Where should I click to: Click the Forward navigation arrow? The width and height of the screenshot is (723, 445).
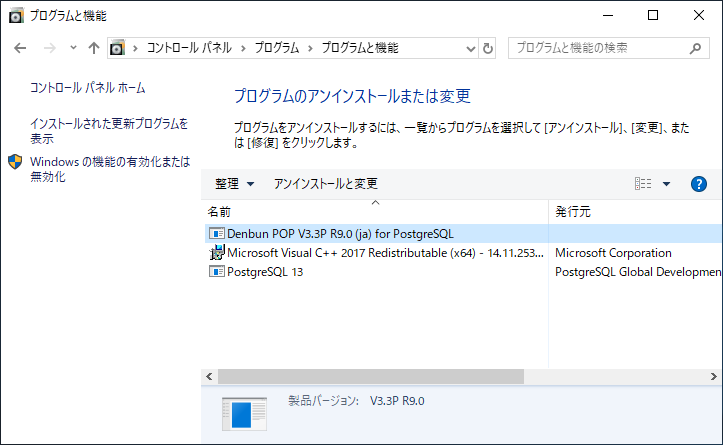coord(49,48)
